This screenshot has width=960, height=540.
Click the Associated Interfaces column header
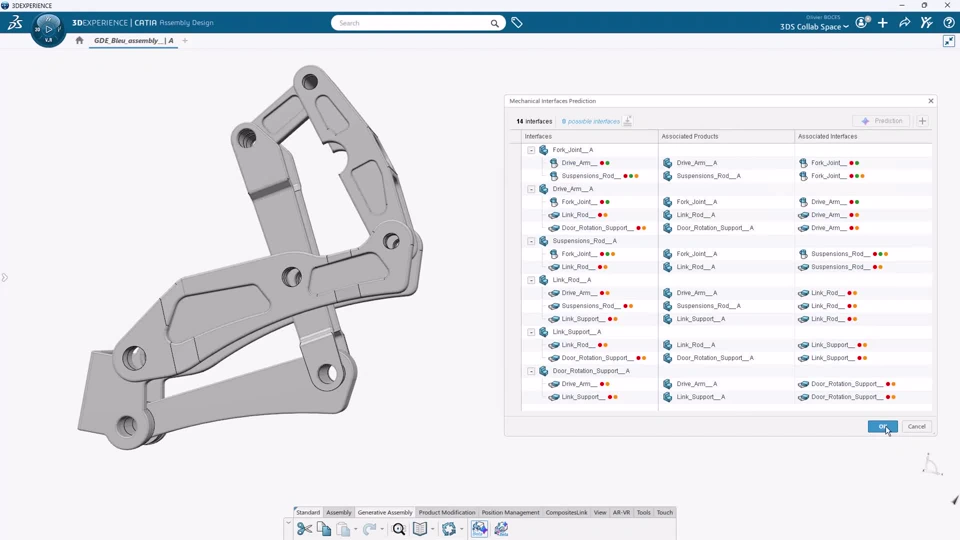(863, 137)
